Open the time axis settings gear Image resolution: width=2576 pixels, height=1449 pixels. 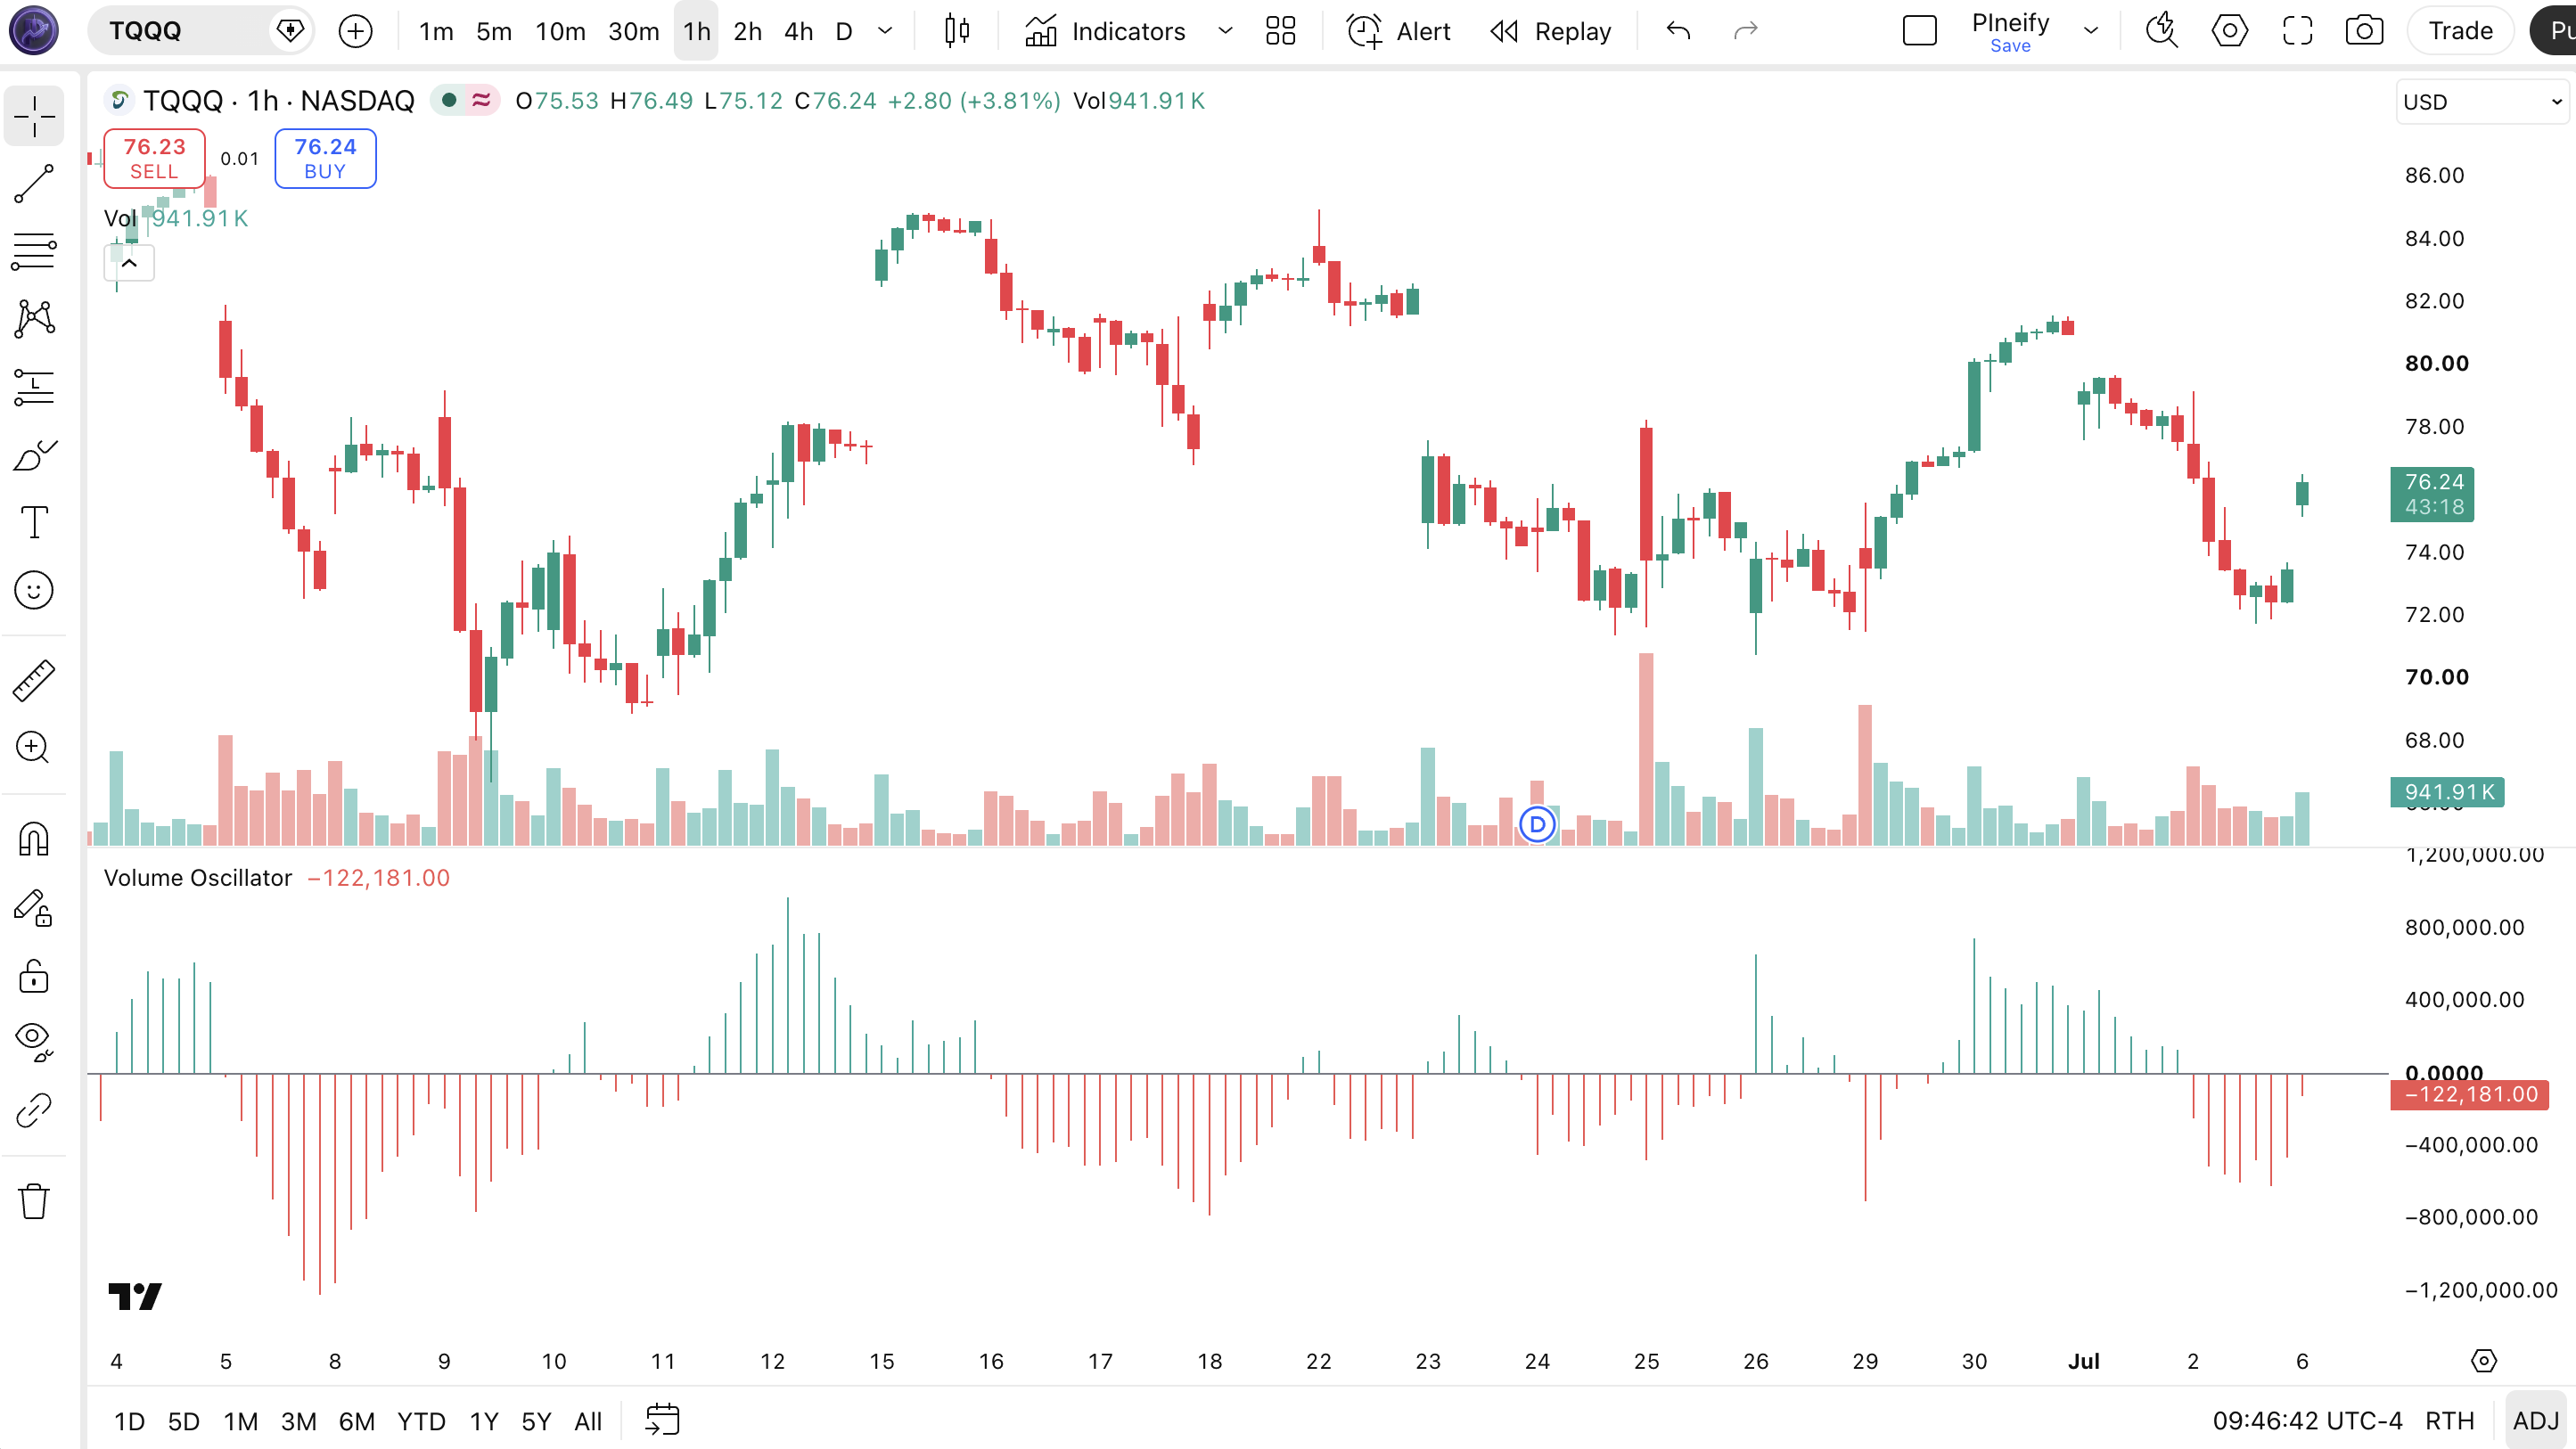pos(2483,1361)
